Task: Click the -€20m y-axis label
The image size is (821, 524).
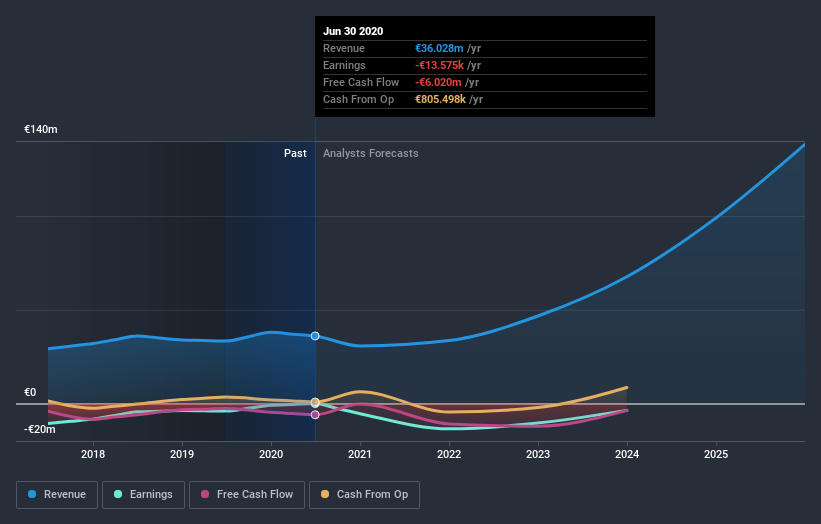Action: (39, 429)
